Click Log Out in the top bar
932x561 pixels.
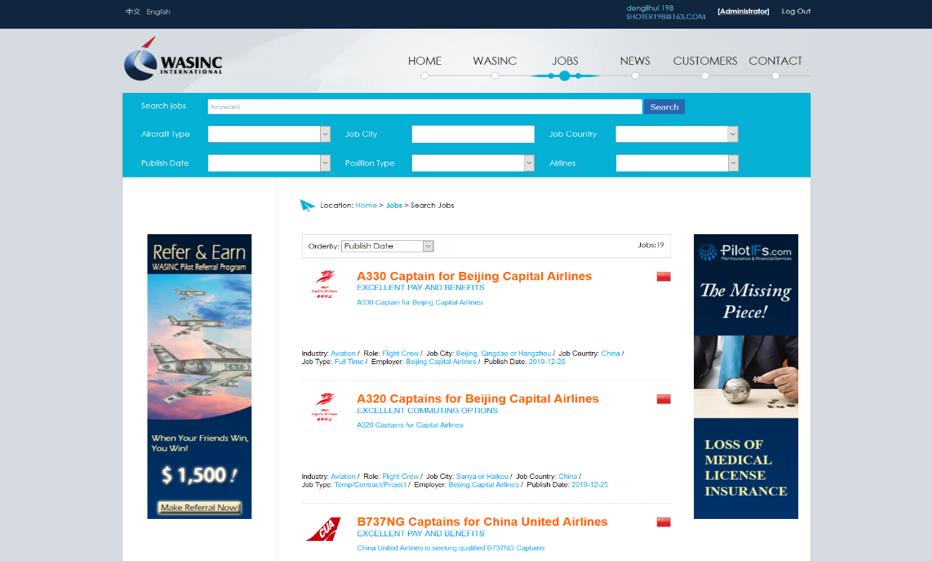click(x=796, y=11)
